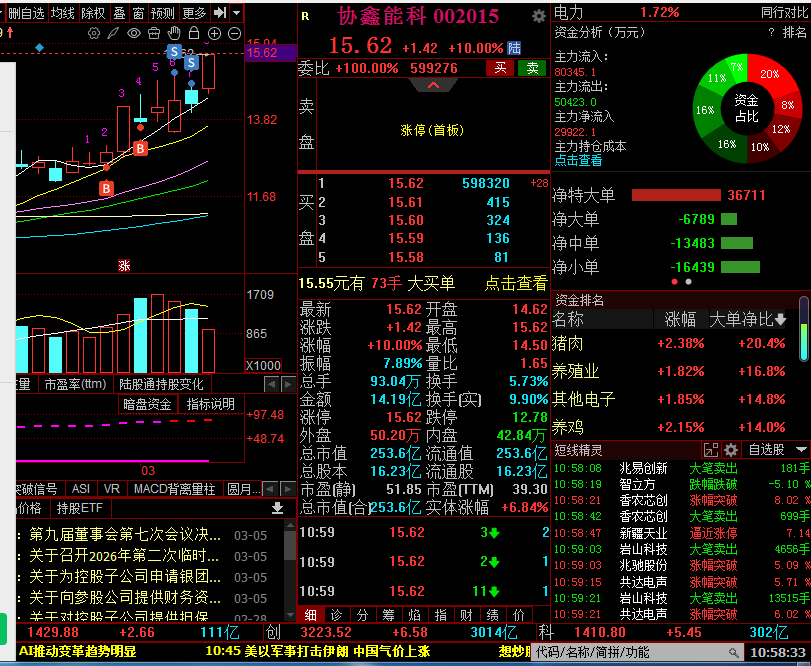Select the 持股ETF tab

click(x=80, y=508)
